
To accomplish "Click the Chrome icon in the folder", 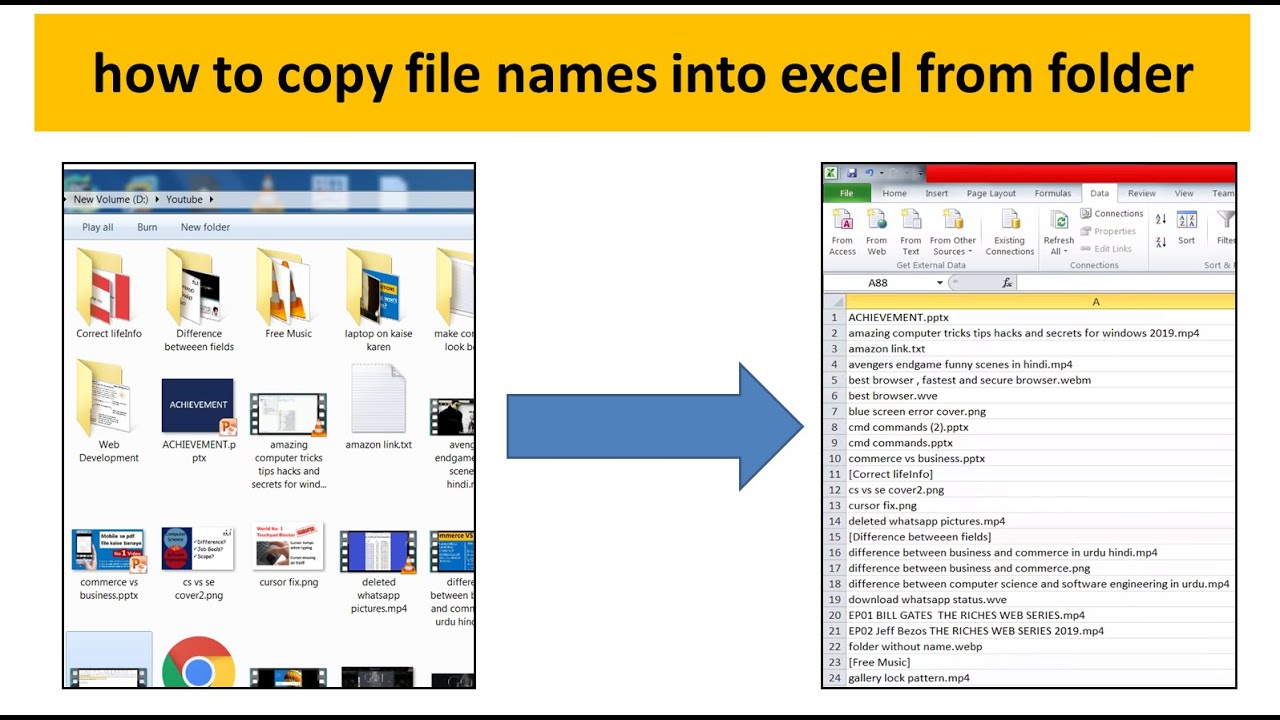I will (198, 663).
